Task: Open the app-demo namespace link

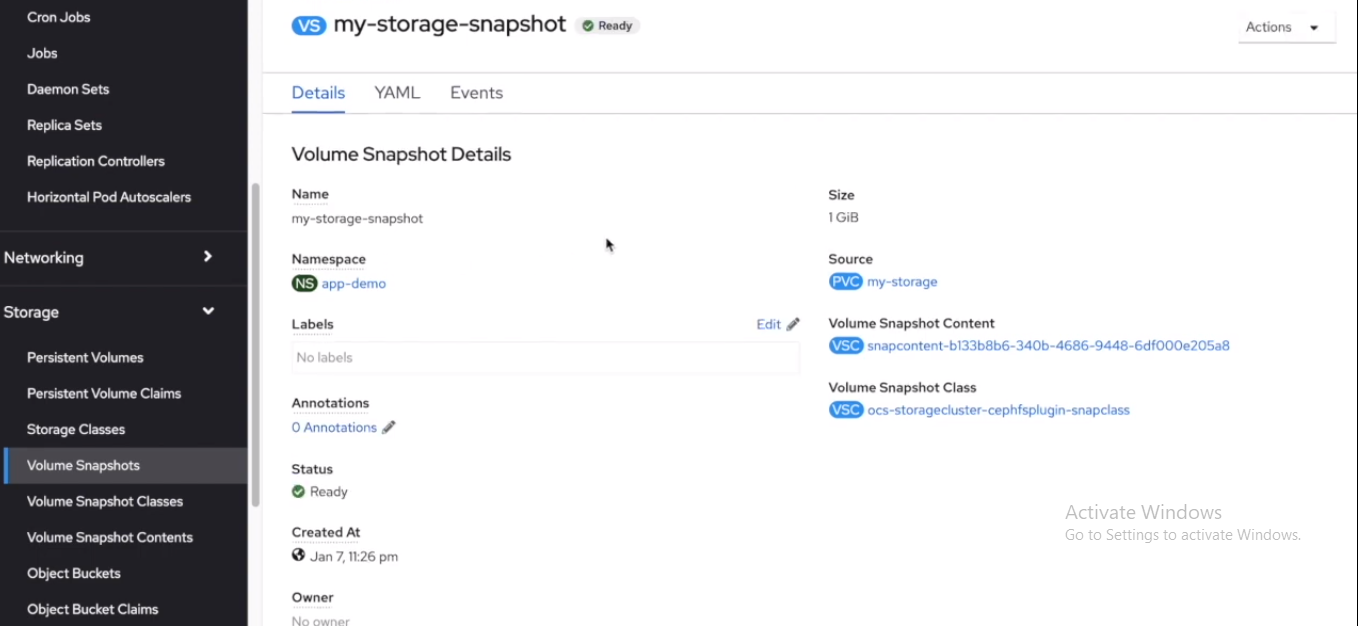Action: click(x=353, y=284)
